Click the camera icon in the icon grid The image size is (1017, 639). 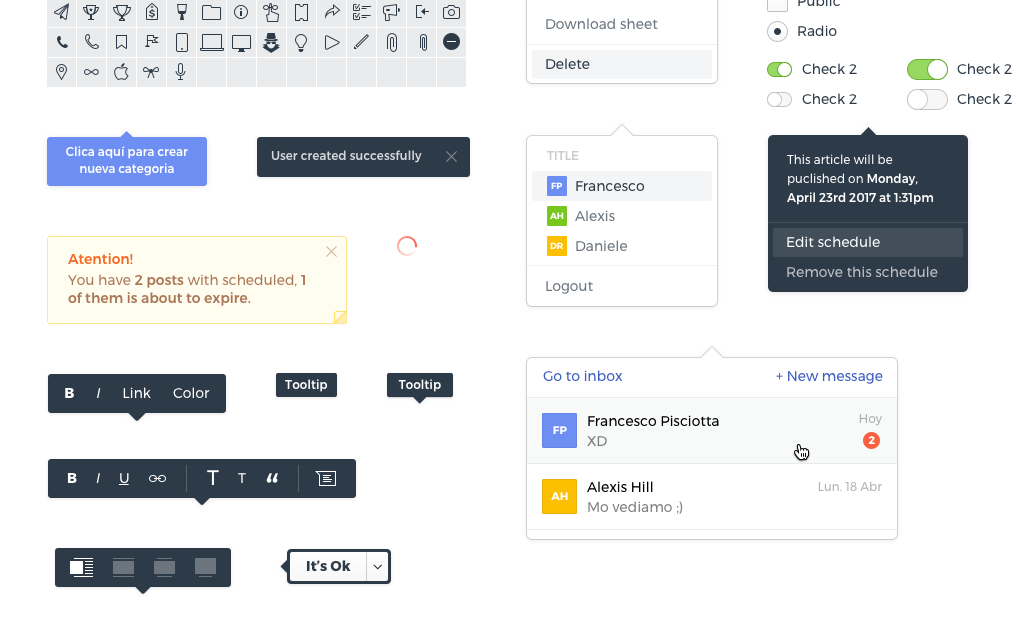coord(451,12)
